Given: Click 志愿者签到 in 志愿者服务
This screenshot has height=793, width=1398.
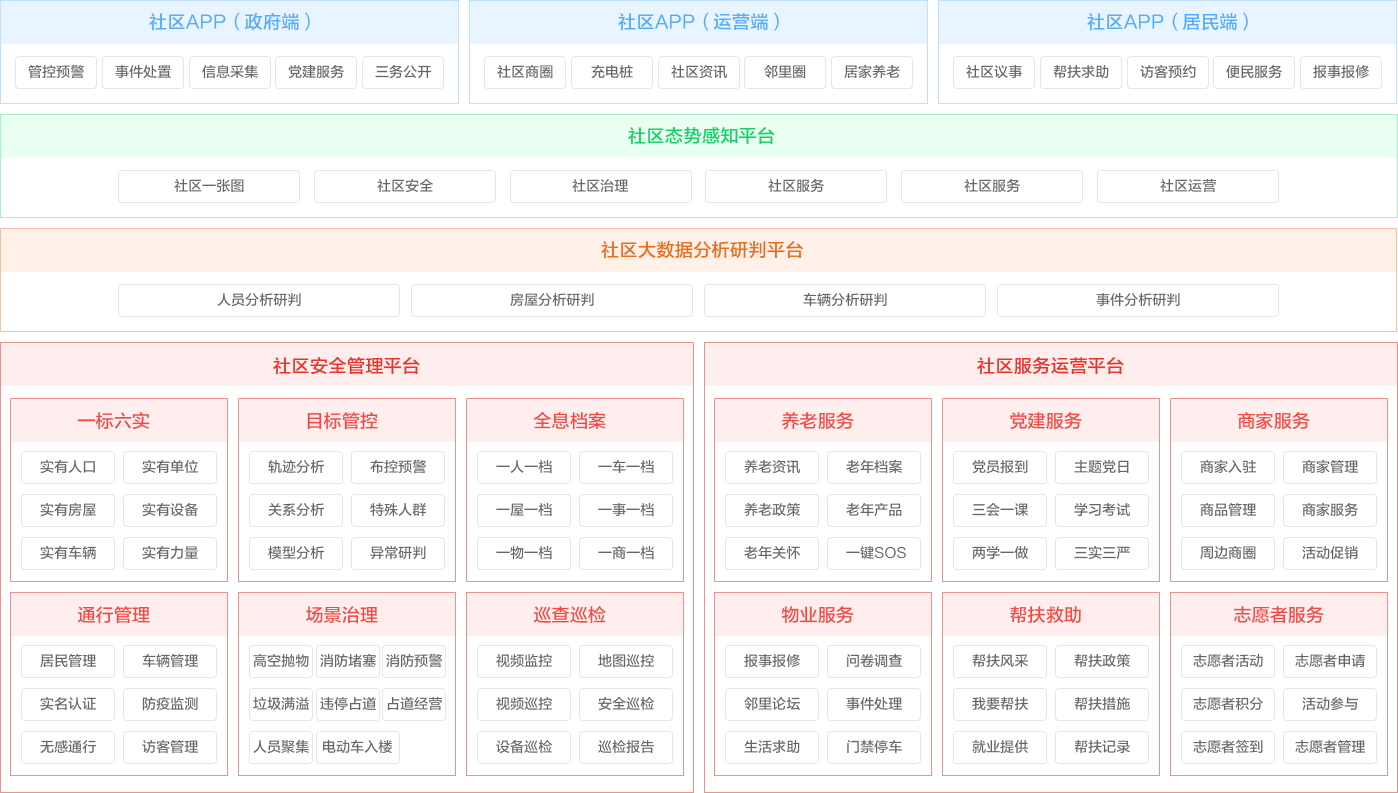Looking at the screenshot, I should 1228,747.
